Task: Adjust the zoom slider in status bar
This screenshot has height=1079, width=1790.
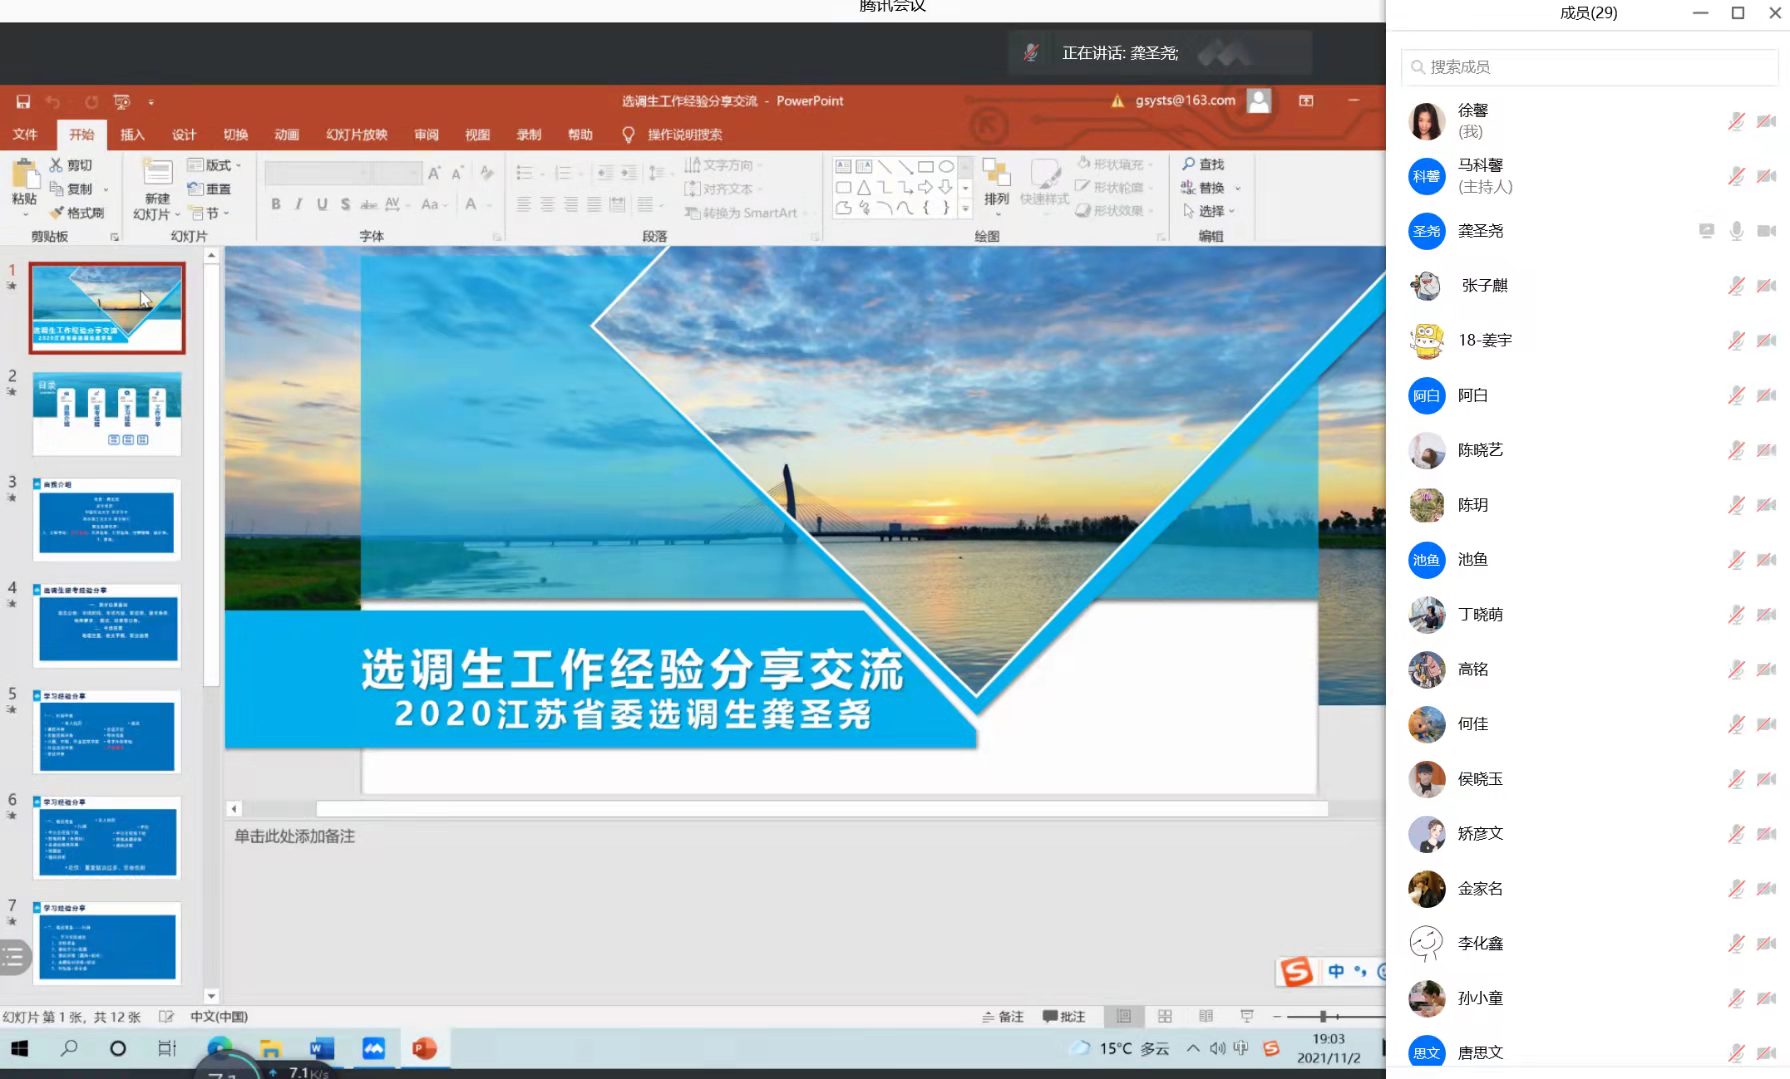Action: click(x=1322, y=1016)
